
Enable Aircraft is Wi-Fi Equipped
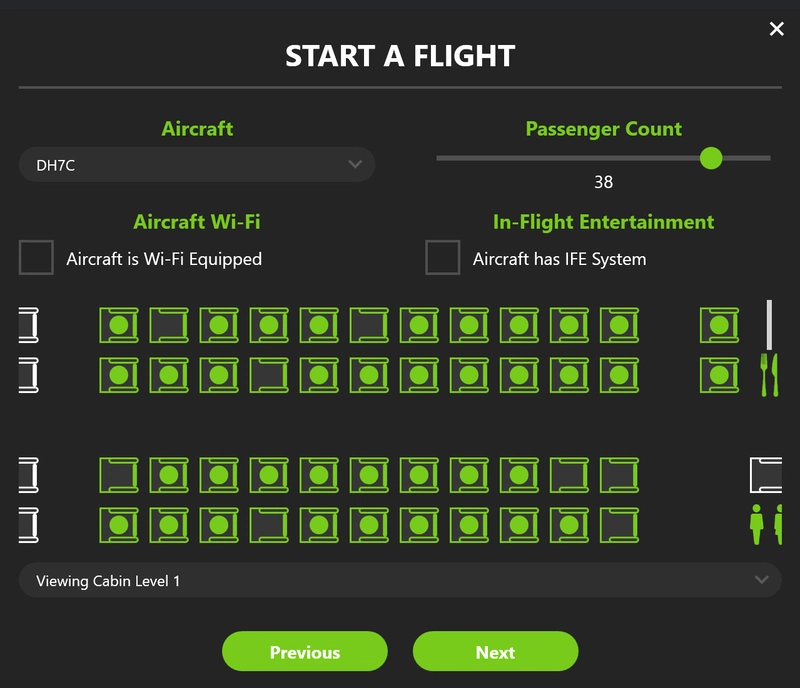37,257
